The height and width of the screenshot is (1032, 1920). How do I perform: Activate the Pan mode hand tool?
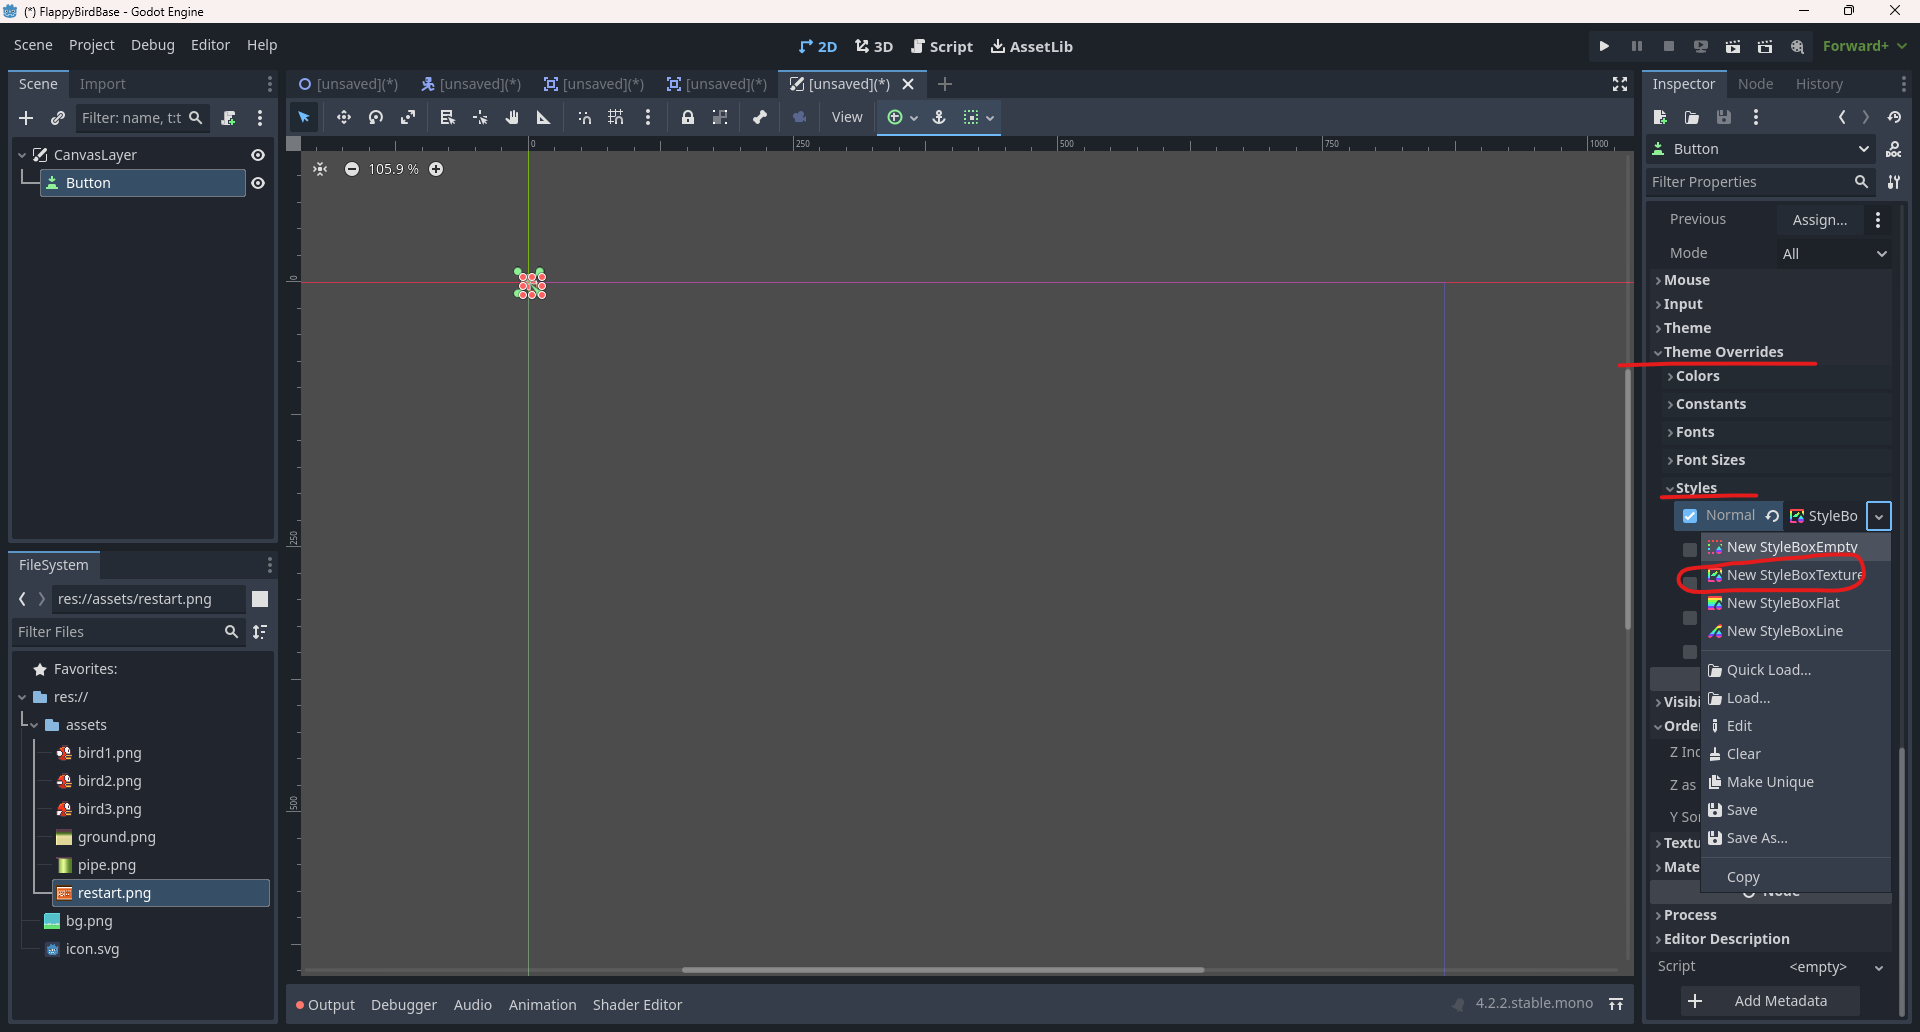coord(512,118)
